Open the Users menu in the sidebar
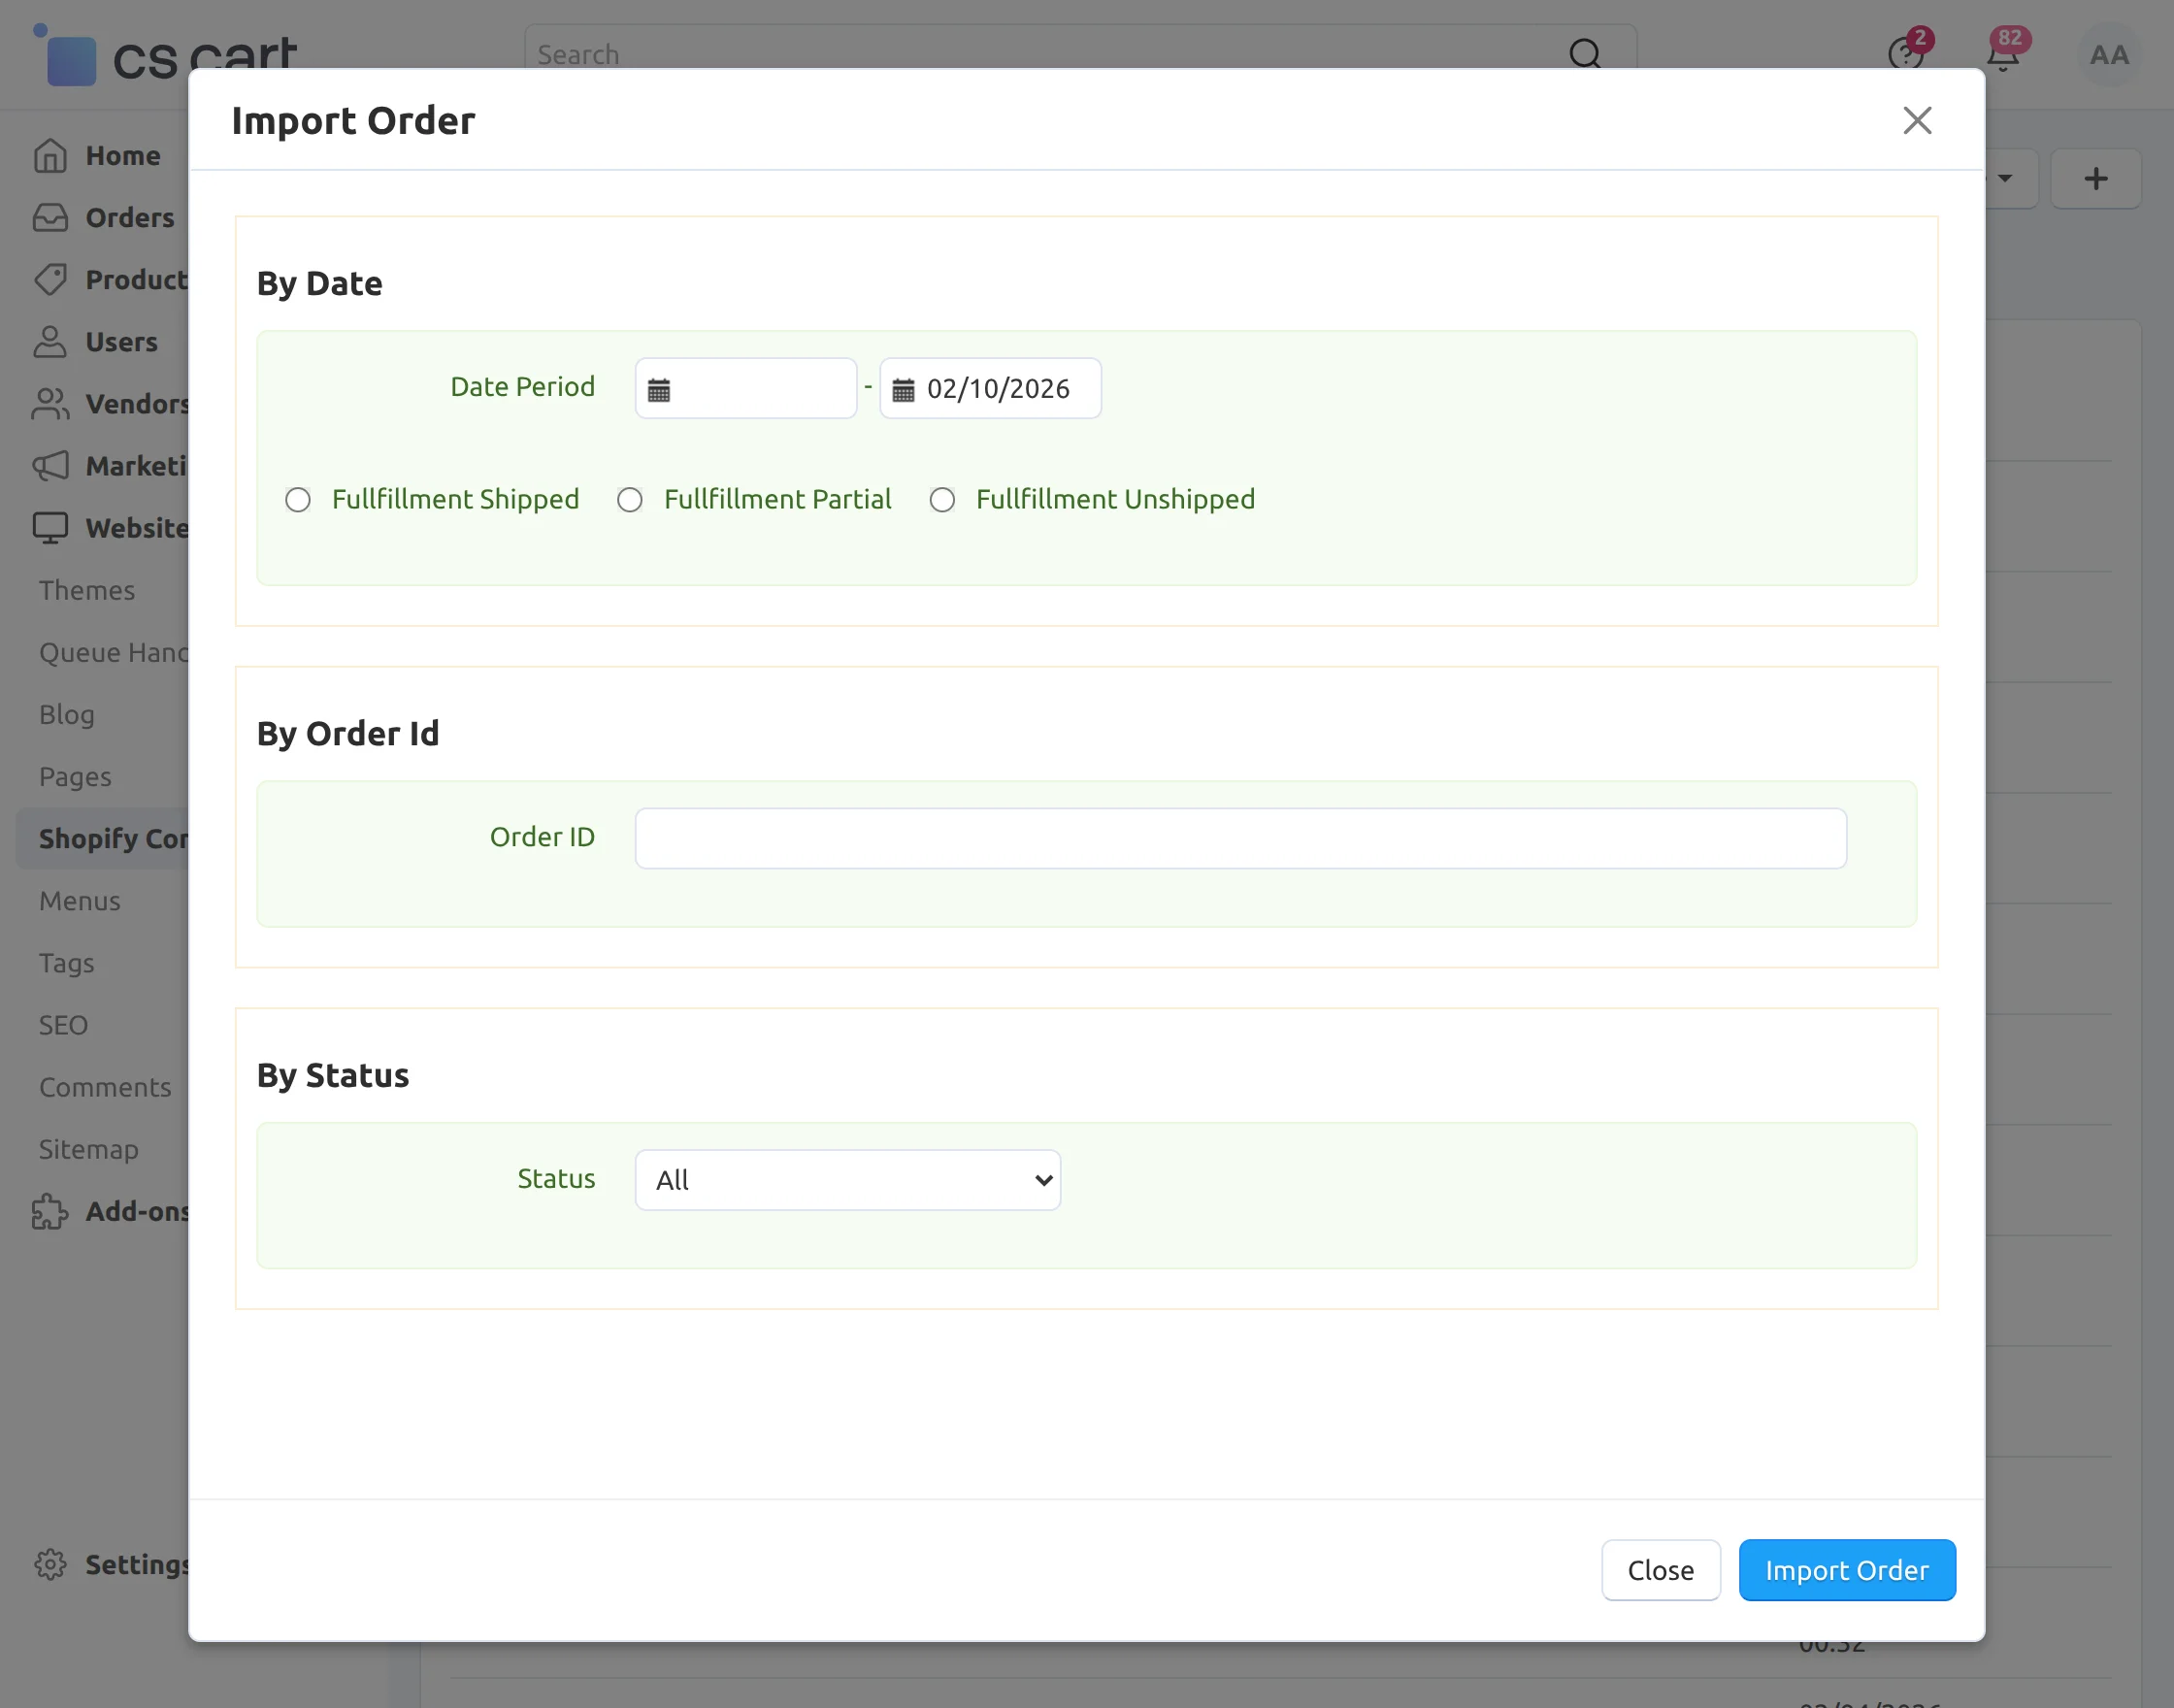The image size is (2174, 1708). point(121,342)
